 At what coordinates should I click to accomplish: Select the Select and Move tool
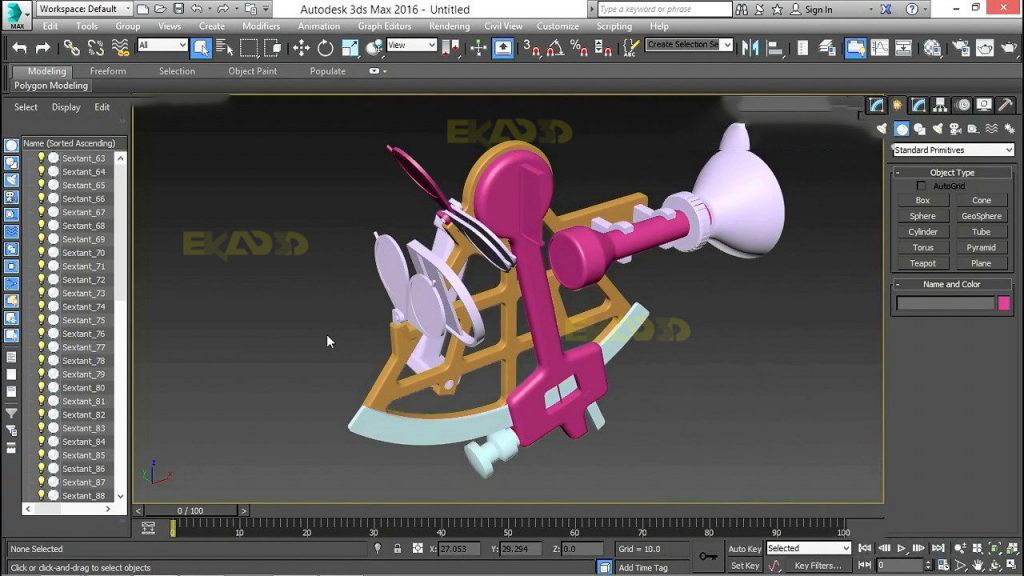tap(300, 47)
